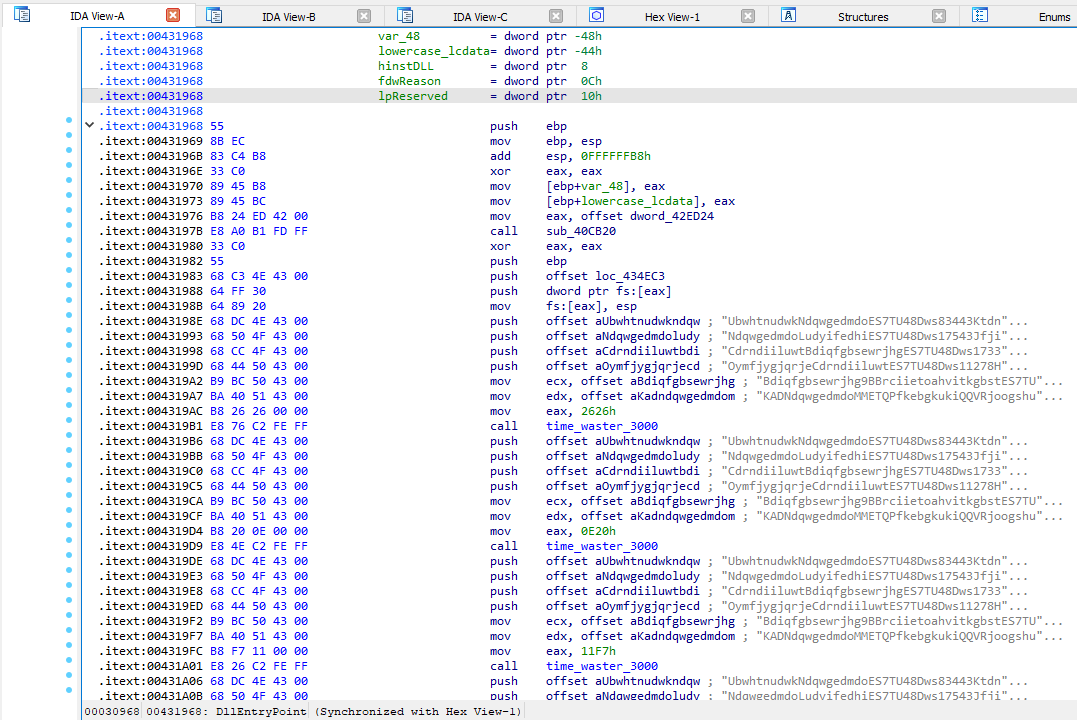Select the 0FFFFFFB8h operand
Screen dimensions: 1077x720
pyautogui.click(x=615, y=156)
